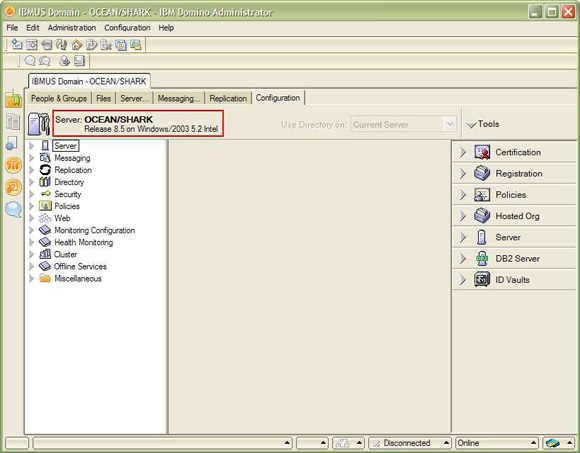Switch to the People & Groups tab

pyautogui.click(x=59, y=98)
